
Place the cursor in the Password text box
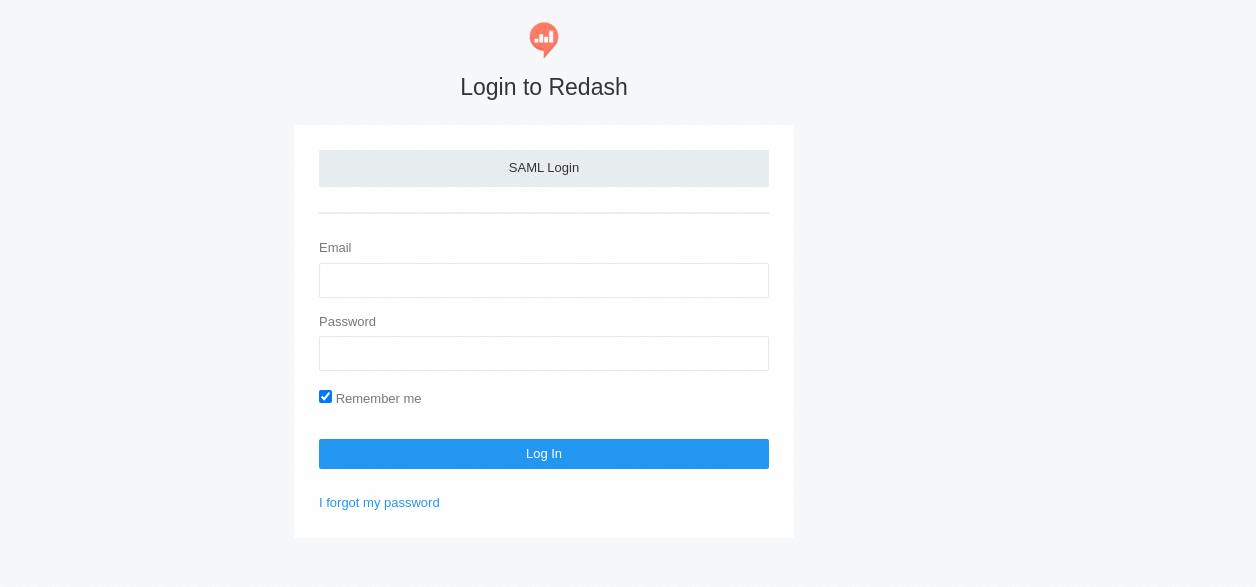pyautogui.click(x=543, y=353)
